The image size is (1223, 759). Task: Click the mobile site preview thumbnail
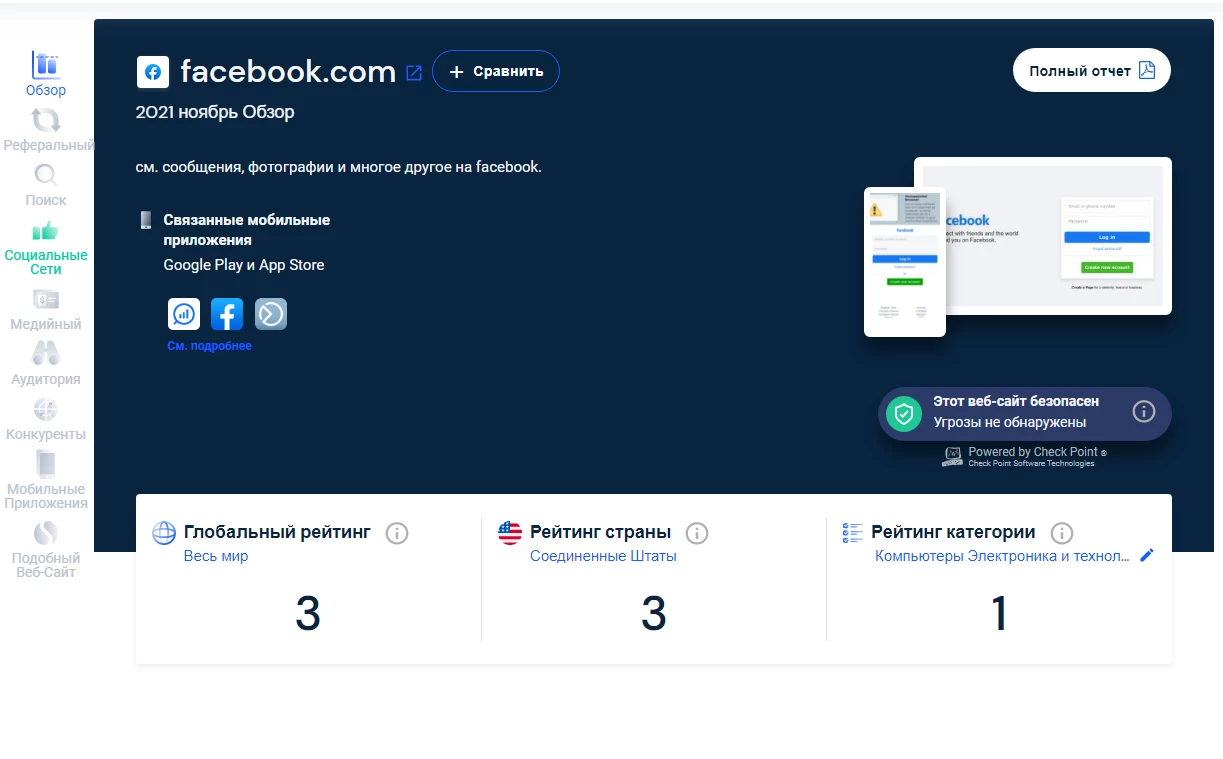[x=905, y=262]
